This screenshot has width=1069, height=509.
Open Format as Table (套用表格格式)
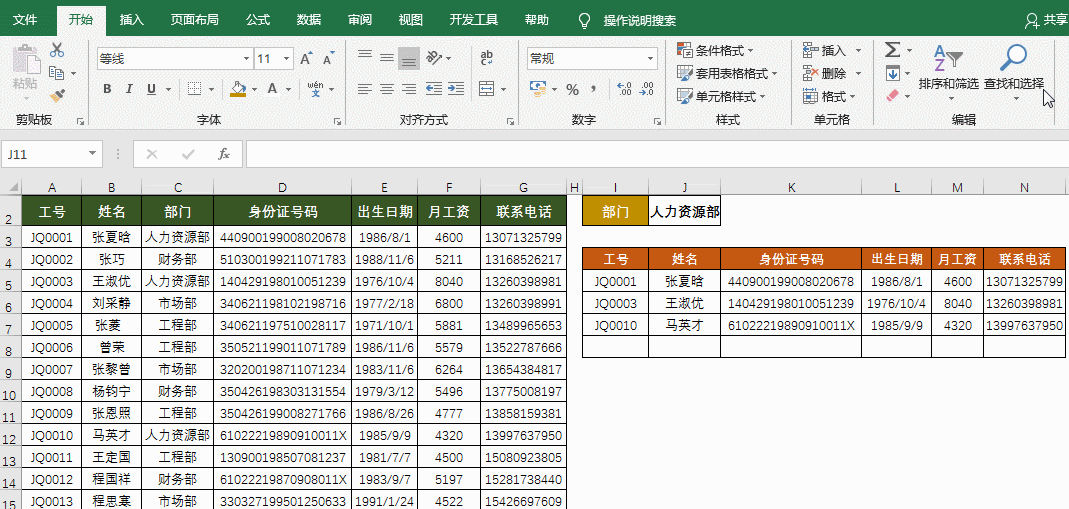[727, 74]
